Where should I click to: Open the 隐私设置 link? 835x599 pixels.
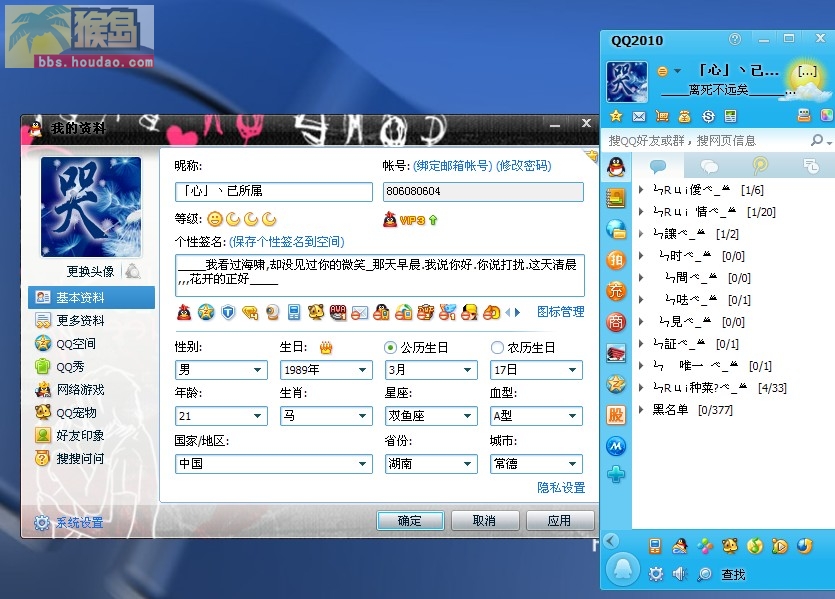click(x=561, y=487)
